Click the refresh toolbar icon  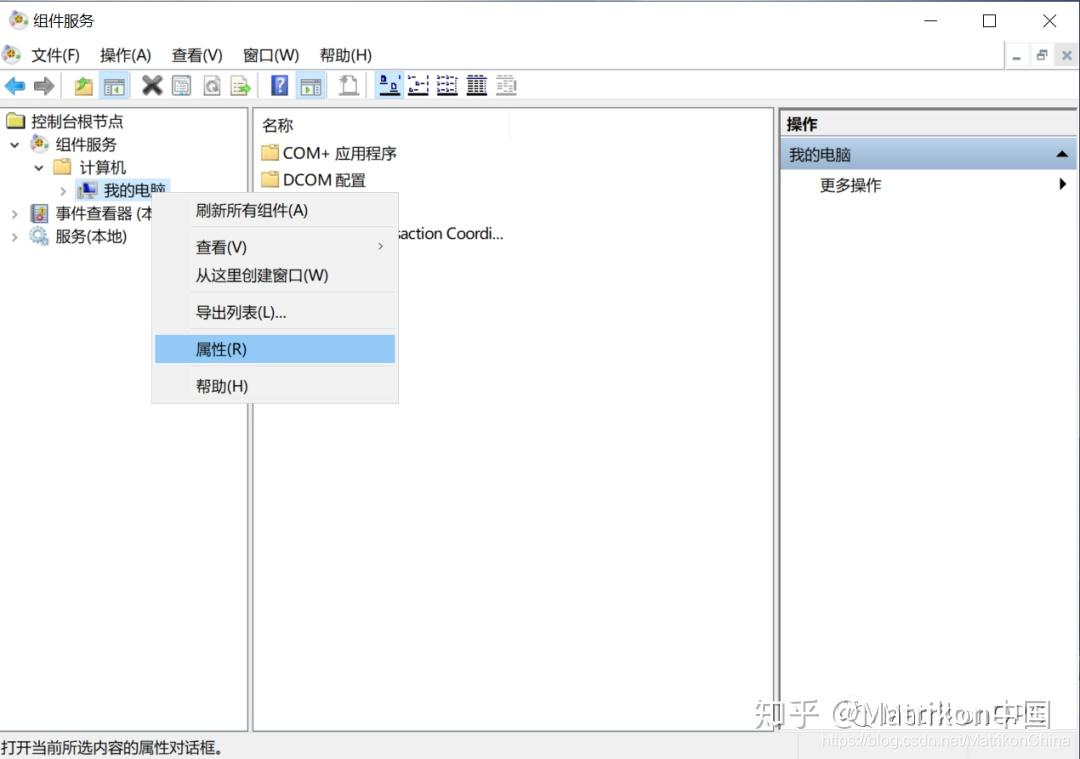(x=211, y=85)
